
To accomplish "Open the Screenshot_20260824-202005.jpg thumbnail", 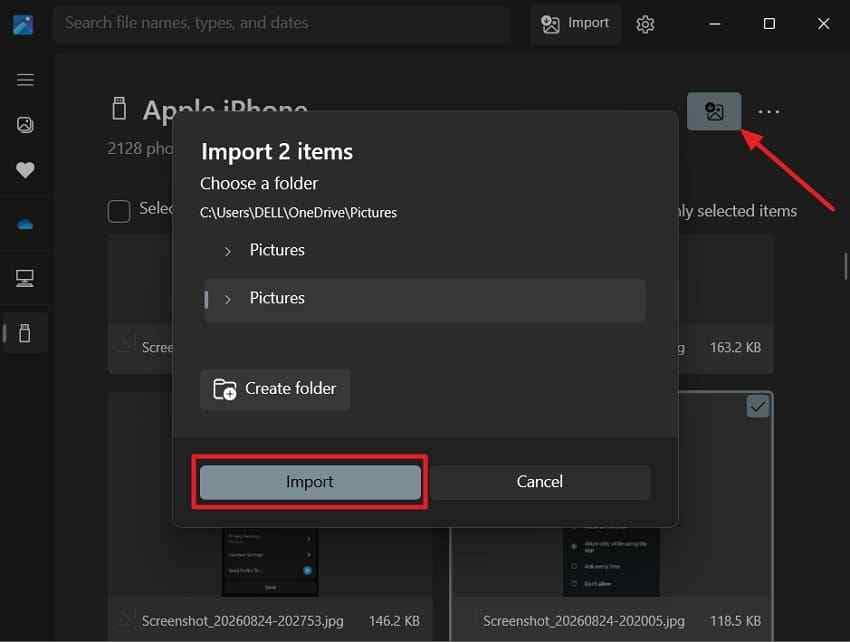I will coord(611,562).
